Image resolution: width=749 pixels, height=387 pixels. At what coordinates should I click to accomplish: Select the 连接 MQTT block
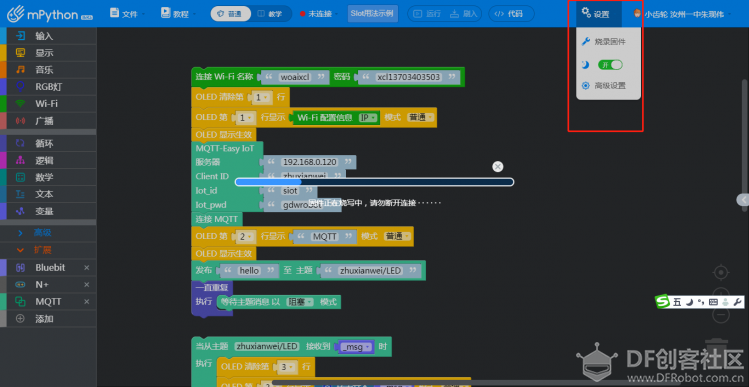click(217, 219)
